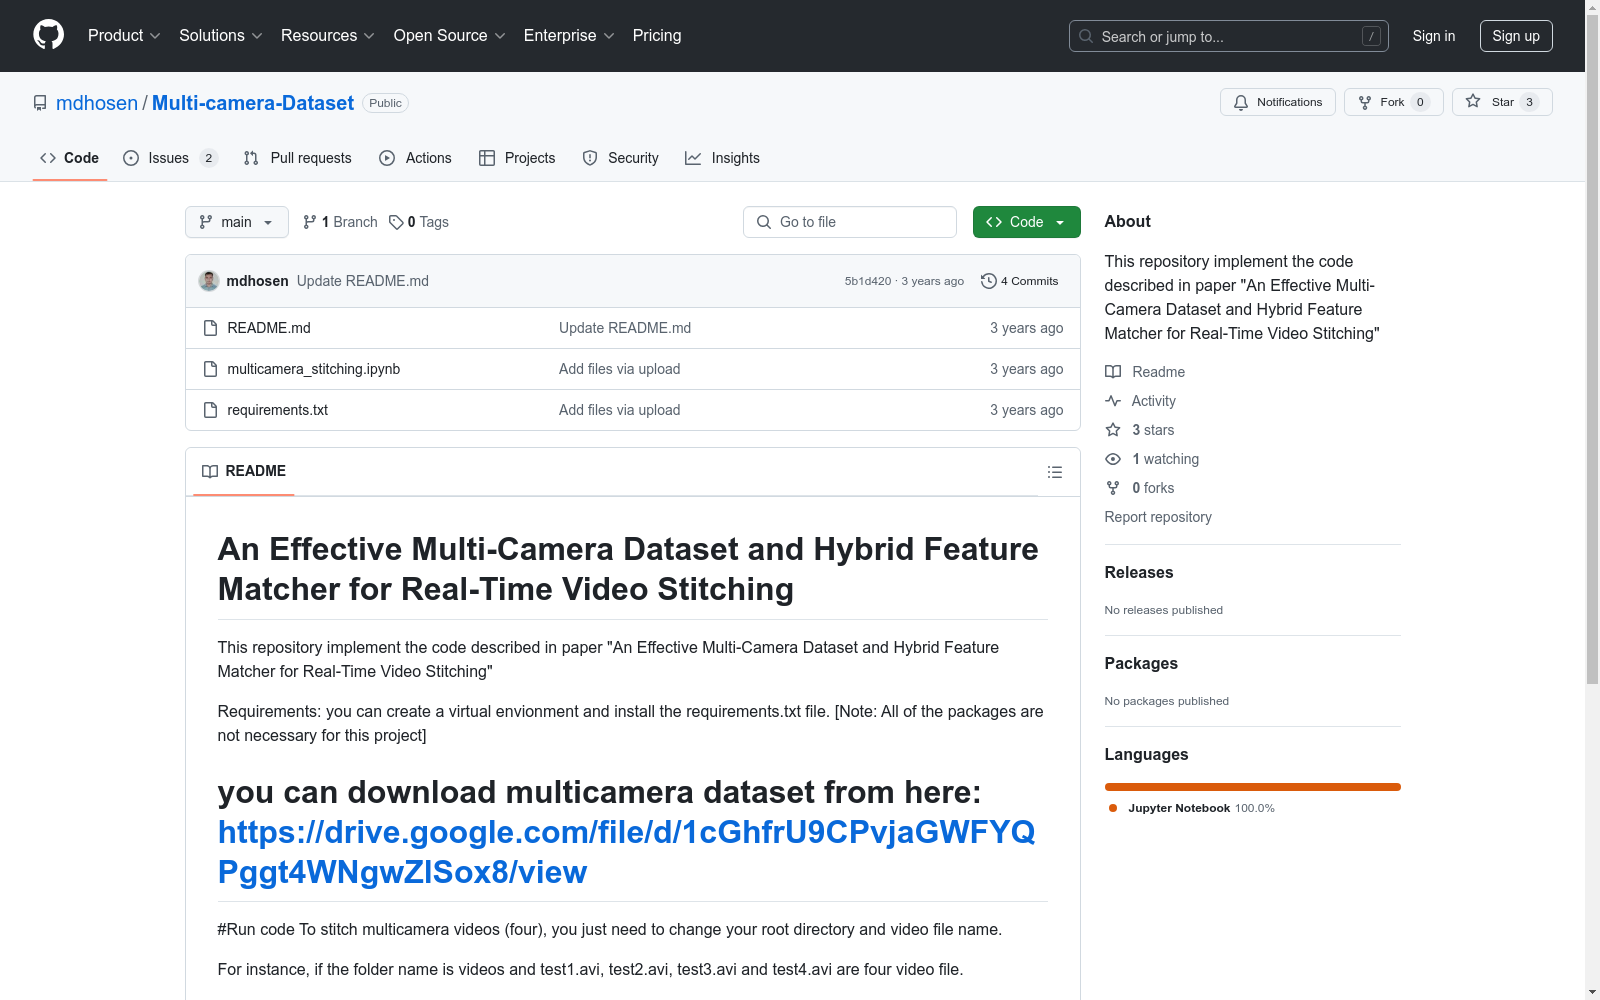Click the Sign up button
This screenshot has width=1600, height=1000.
pyautogui.click(x=1515, y=36)
